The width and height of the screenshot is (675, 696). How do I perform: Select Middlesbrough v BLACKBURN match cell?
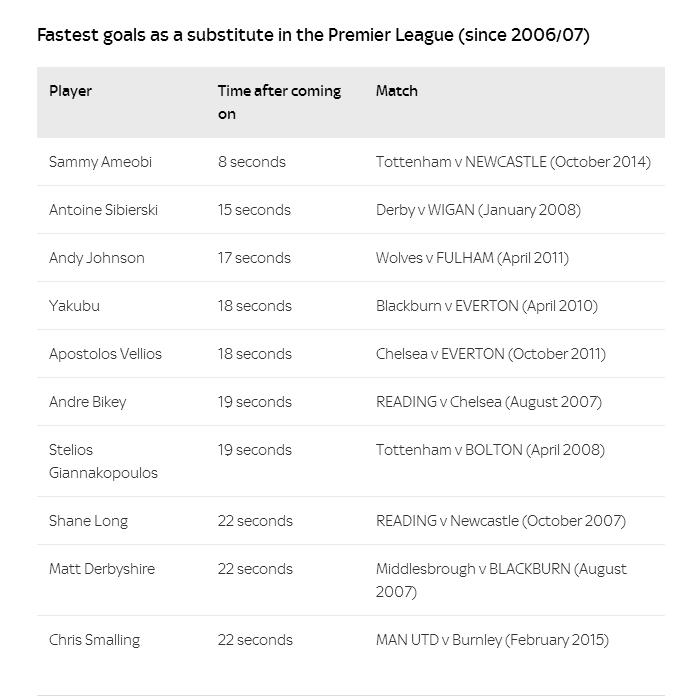[501, 580]
